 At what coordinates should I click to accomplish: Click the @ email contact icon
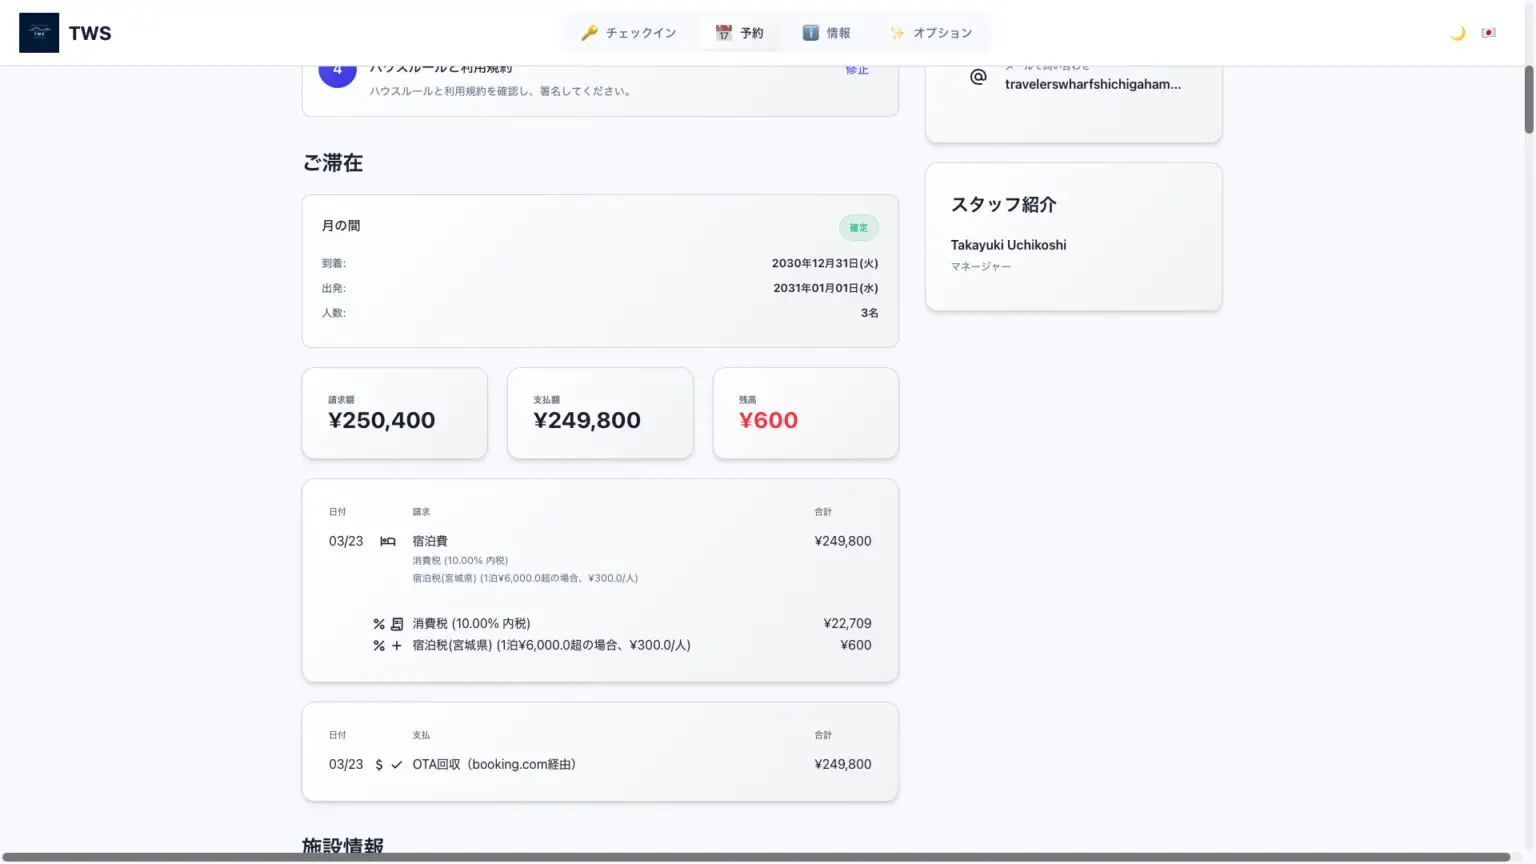tap(978, 77)
